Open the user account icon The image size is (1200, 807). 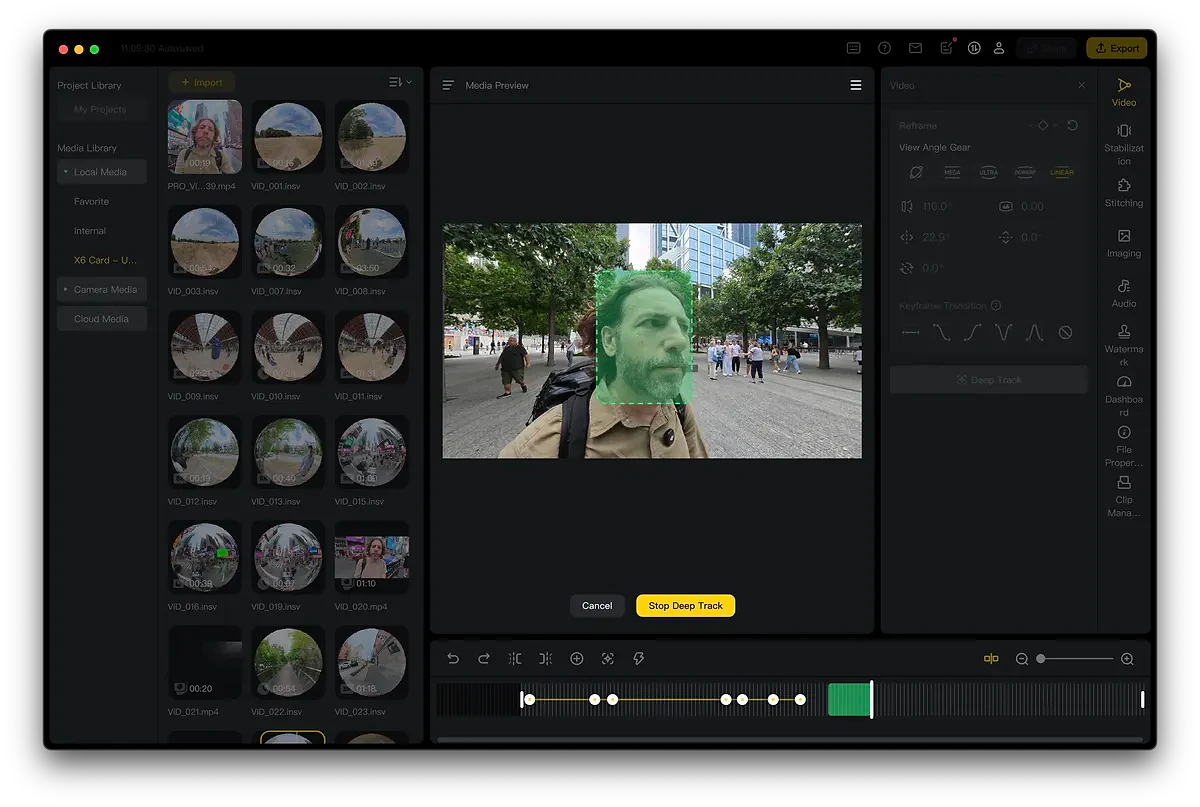tap(998, 48)
